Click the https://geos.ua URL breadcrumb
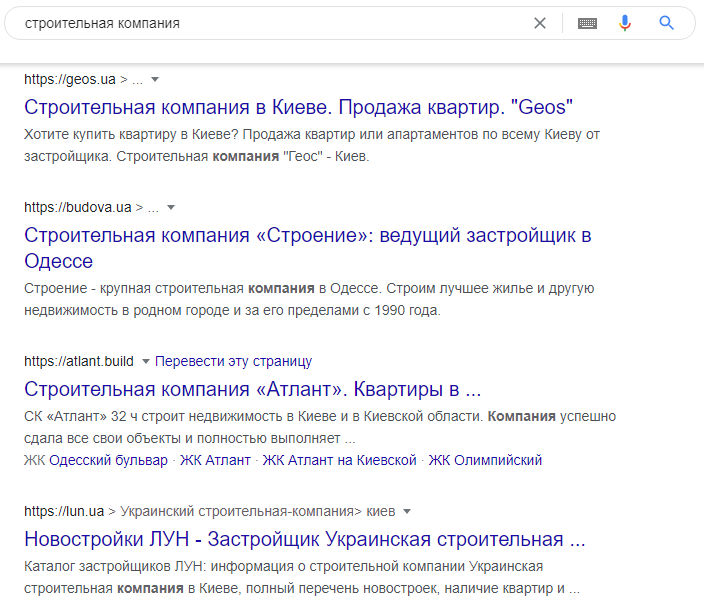 [x=70, y=79]
